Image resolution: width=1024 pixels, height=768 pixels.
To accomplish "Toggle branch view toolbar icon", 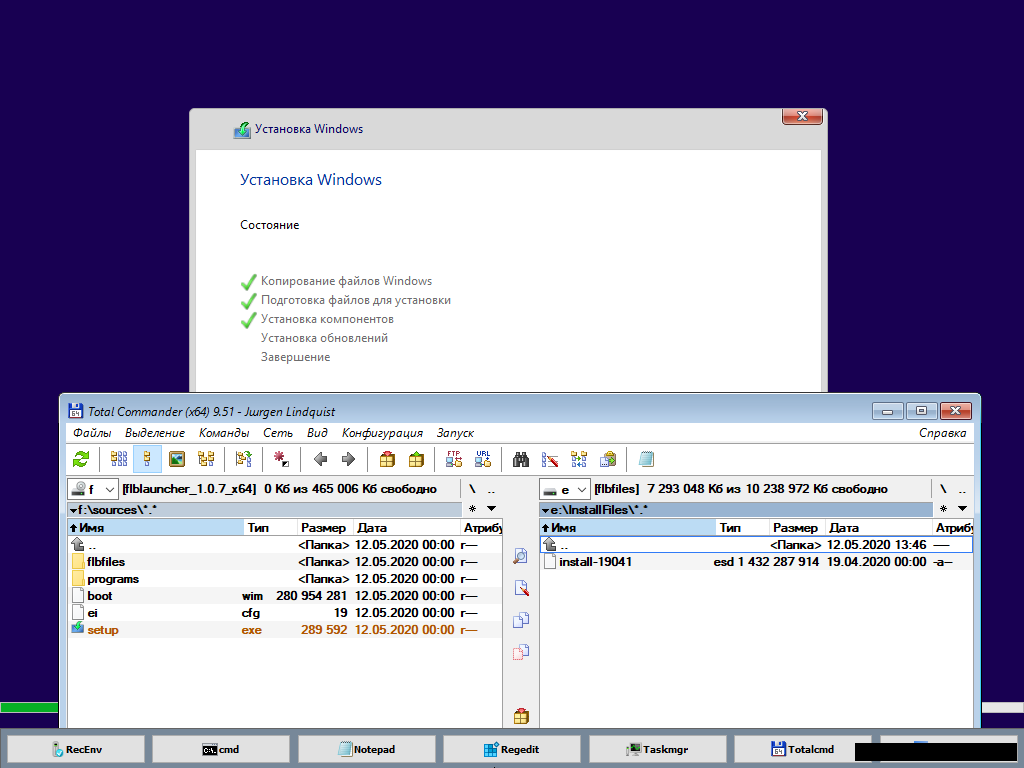I will [x=244, y=459].
